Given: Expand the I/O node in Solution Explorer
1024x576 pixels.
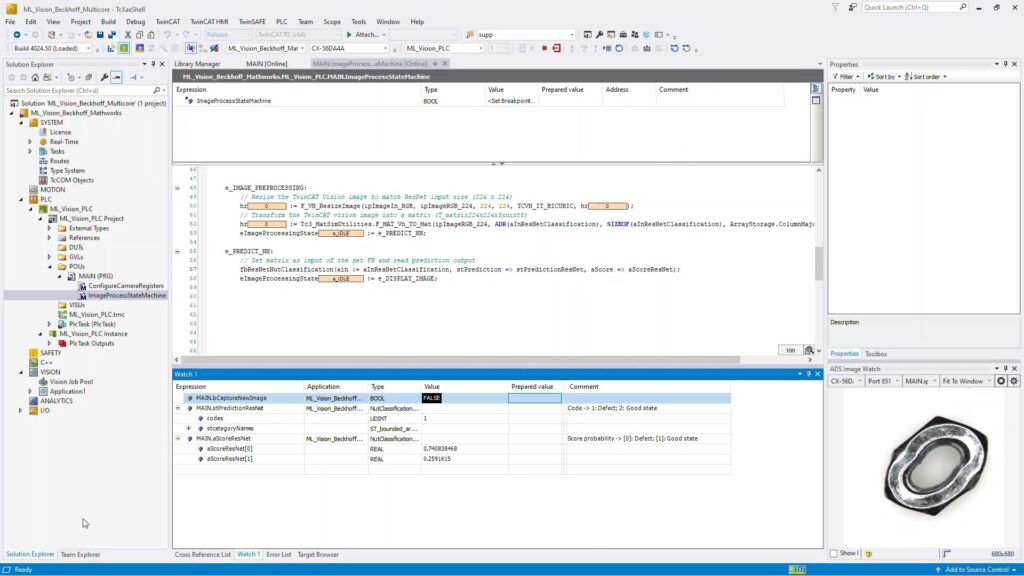Looking at the screenshot, I should (x=20, y=410).
